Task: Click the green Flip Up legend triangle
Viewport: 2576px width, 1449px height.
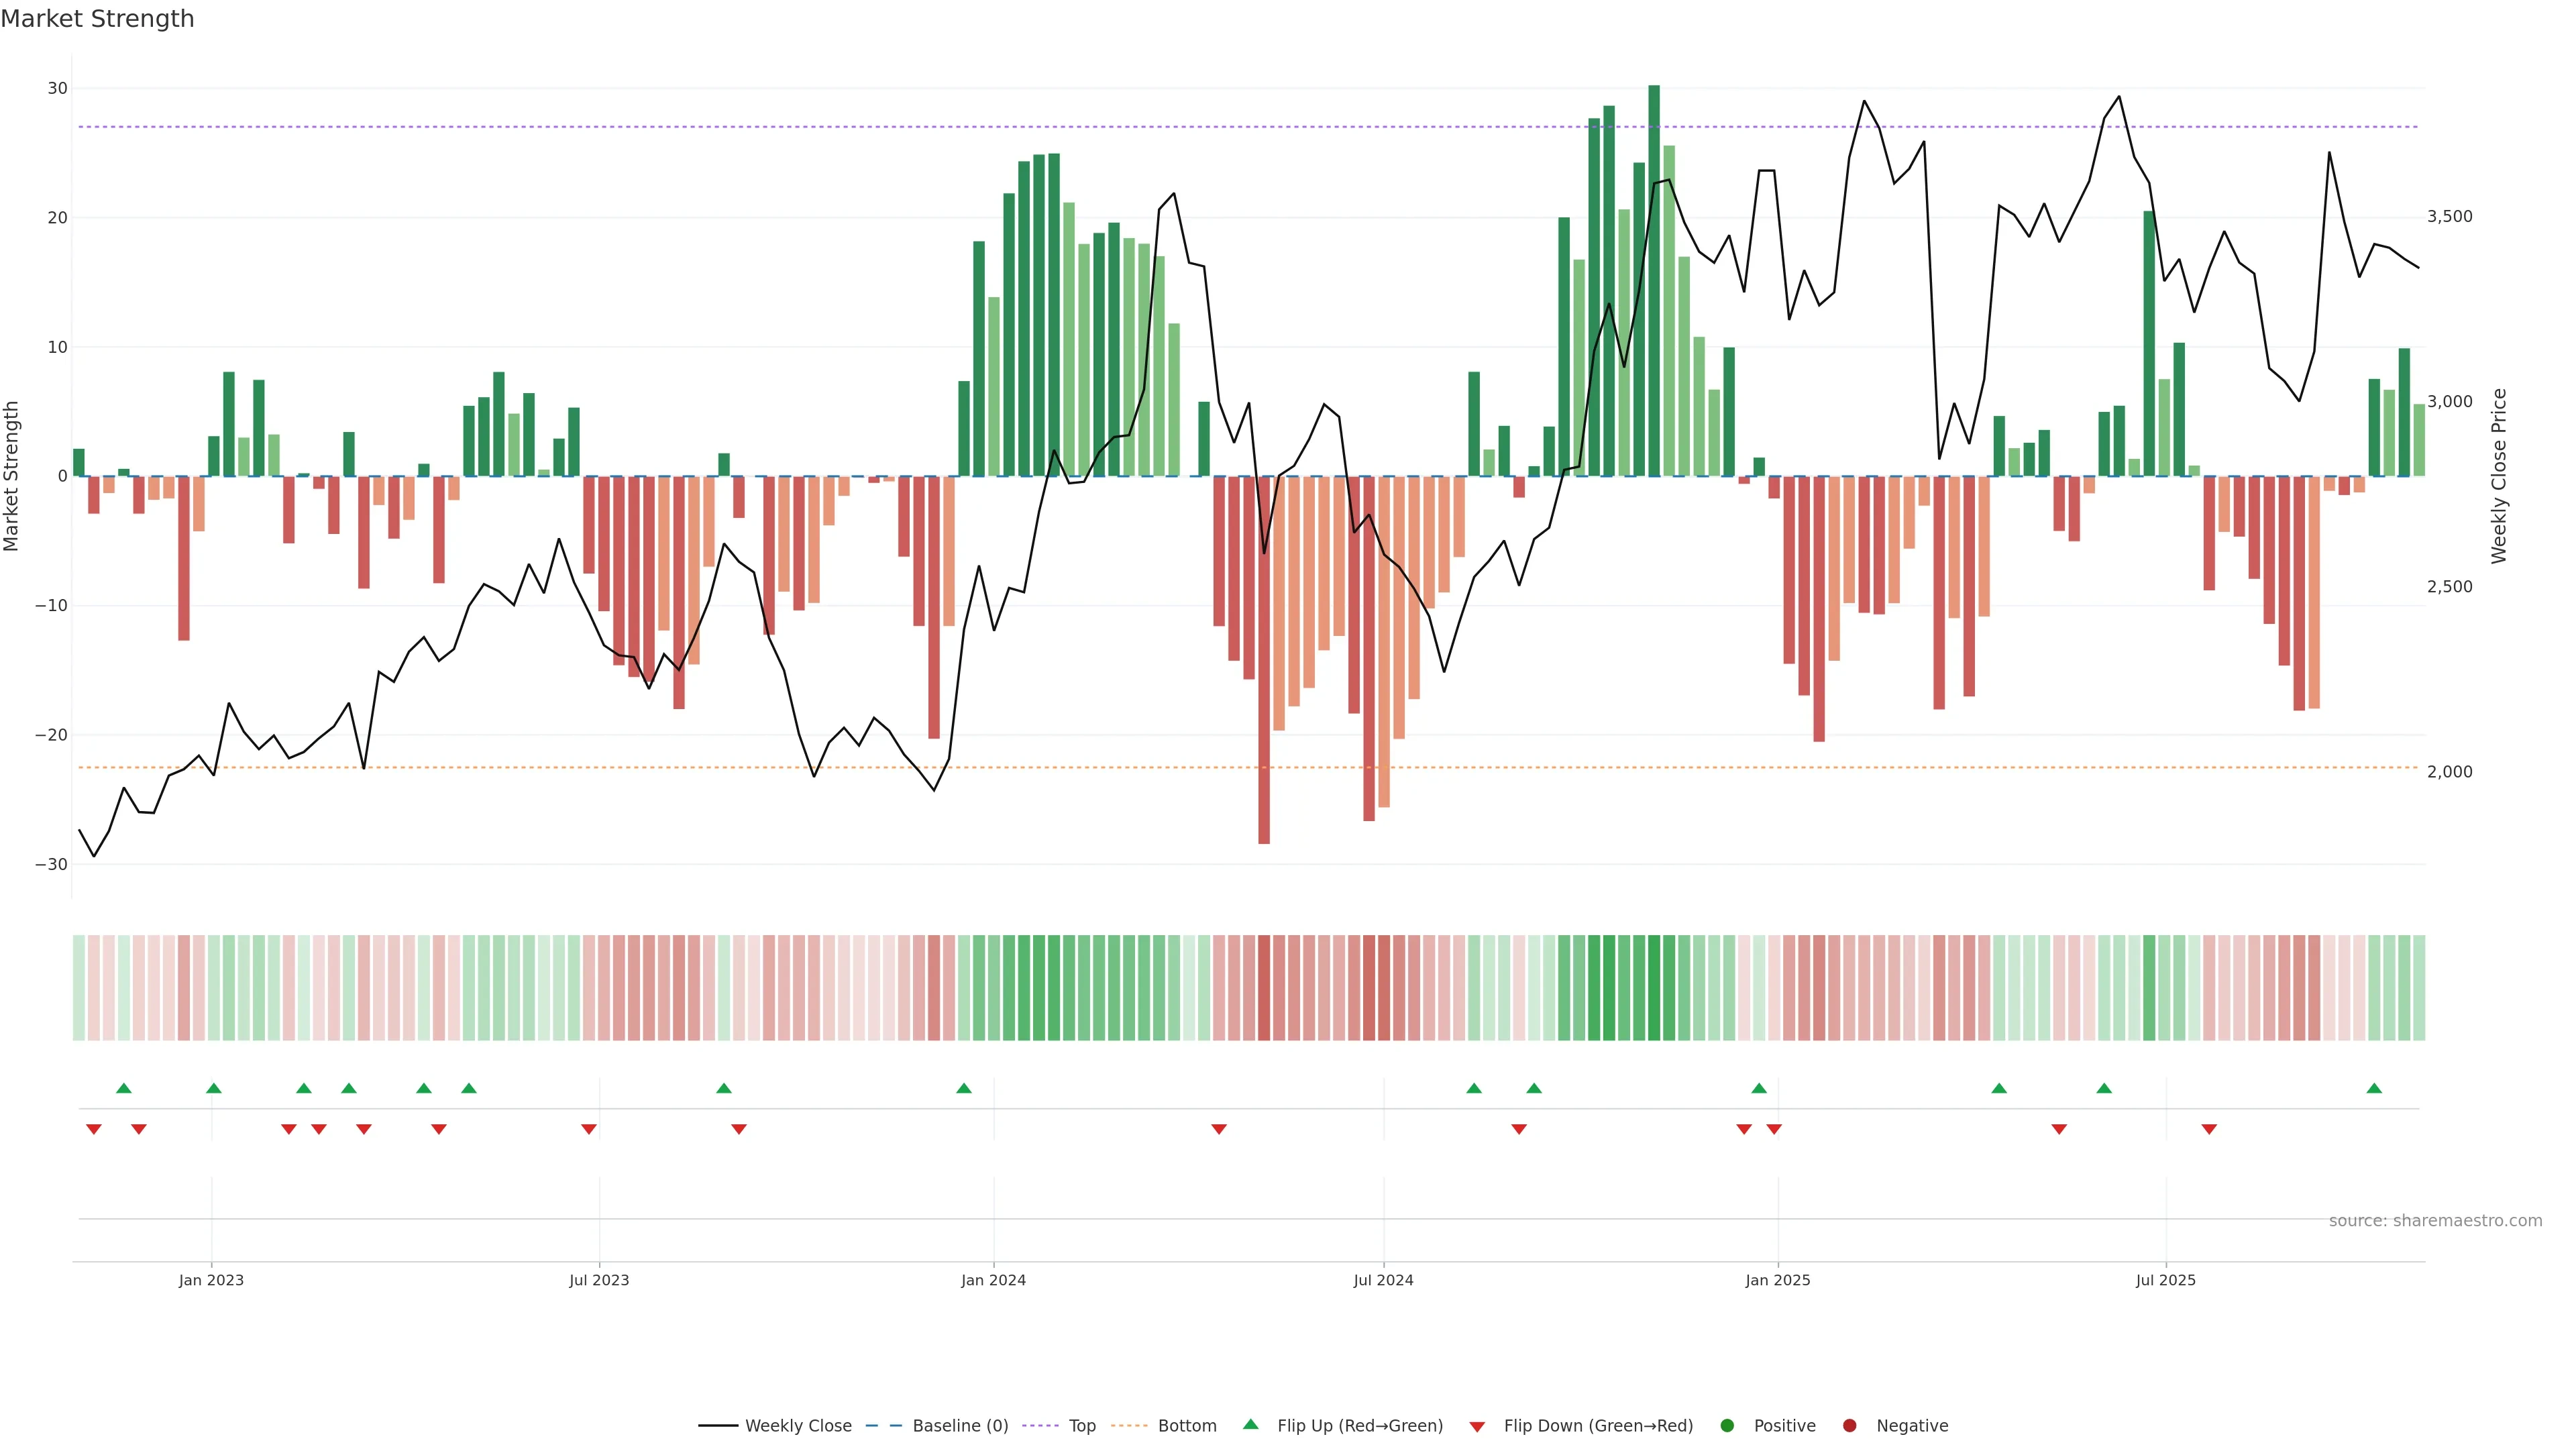Action: 1250,1424
